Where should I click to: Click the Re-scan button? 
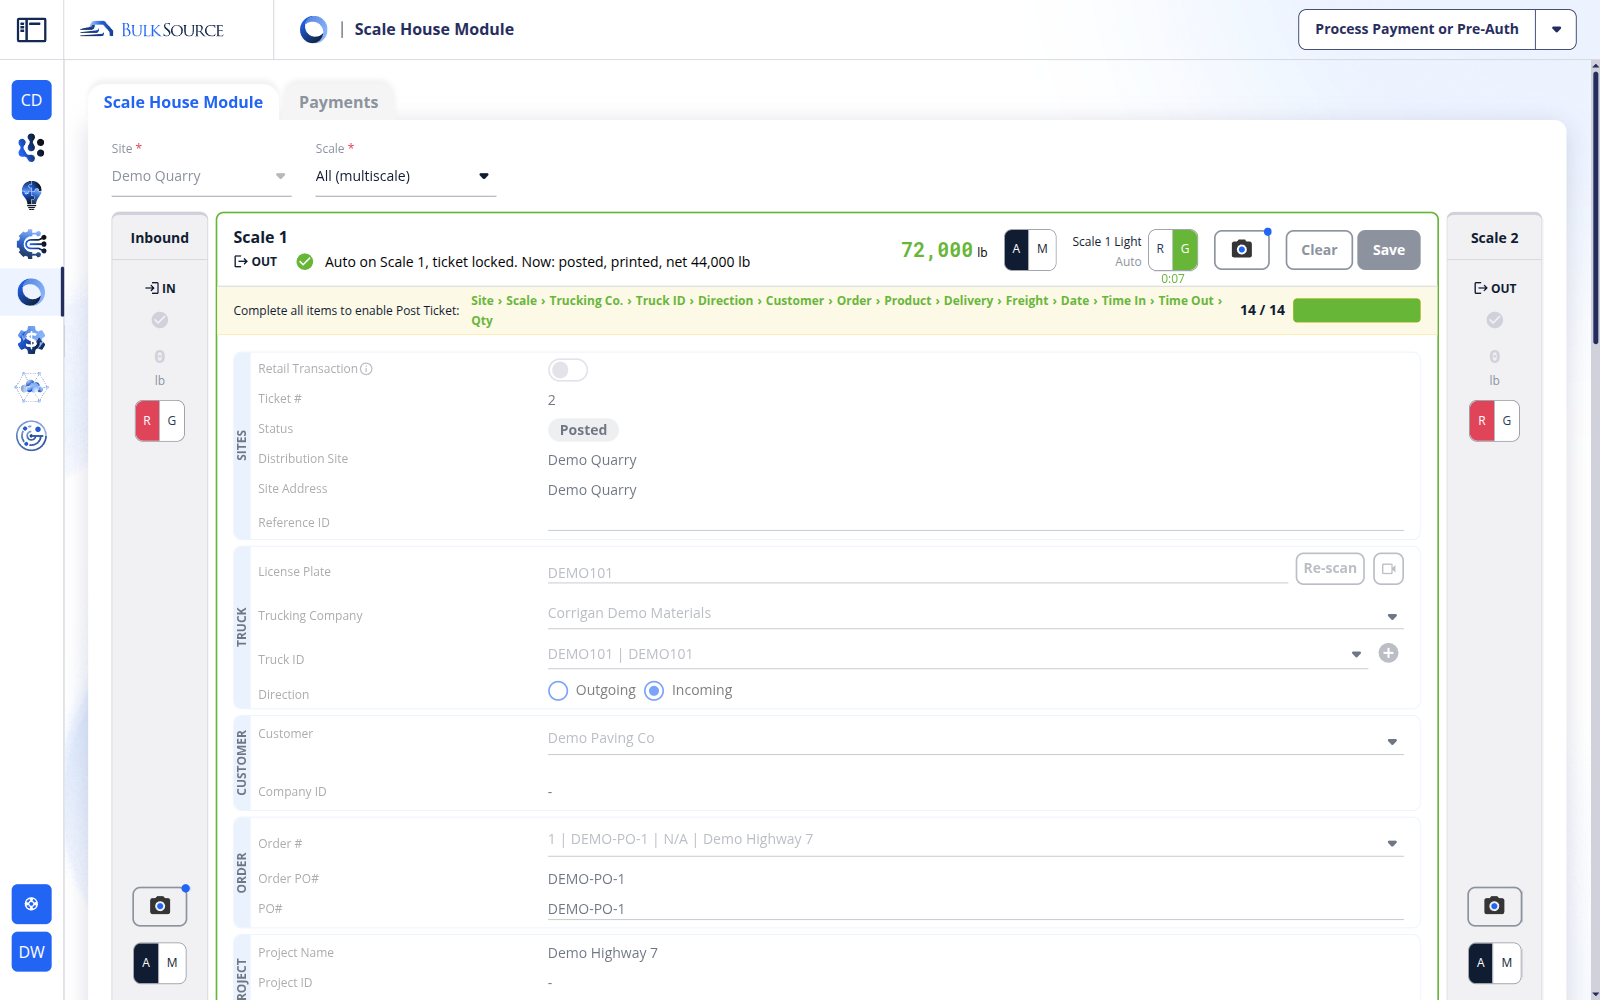1330,569
